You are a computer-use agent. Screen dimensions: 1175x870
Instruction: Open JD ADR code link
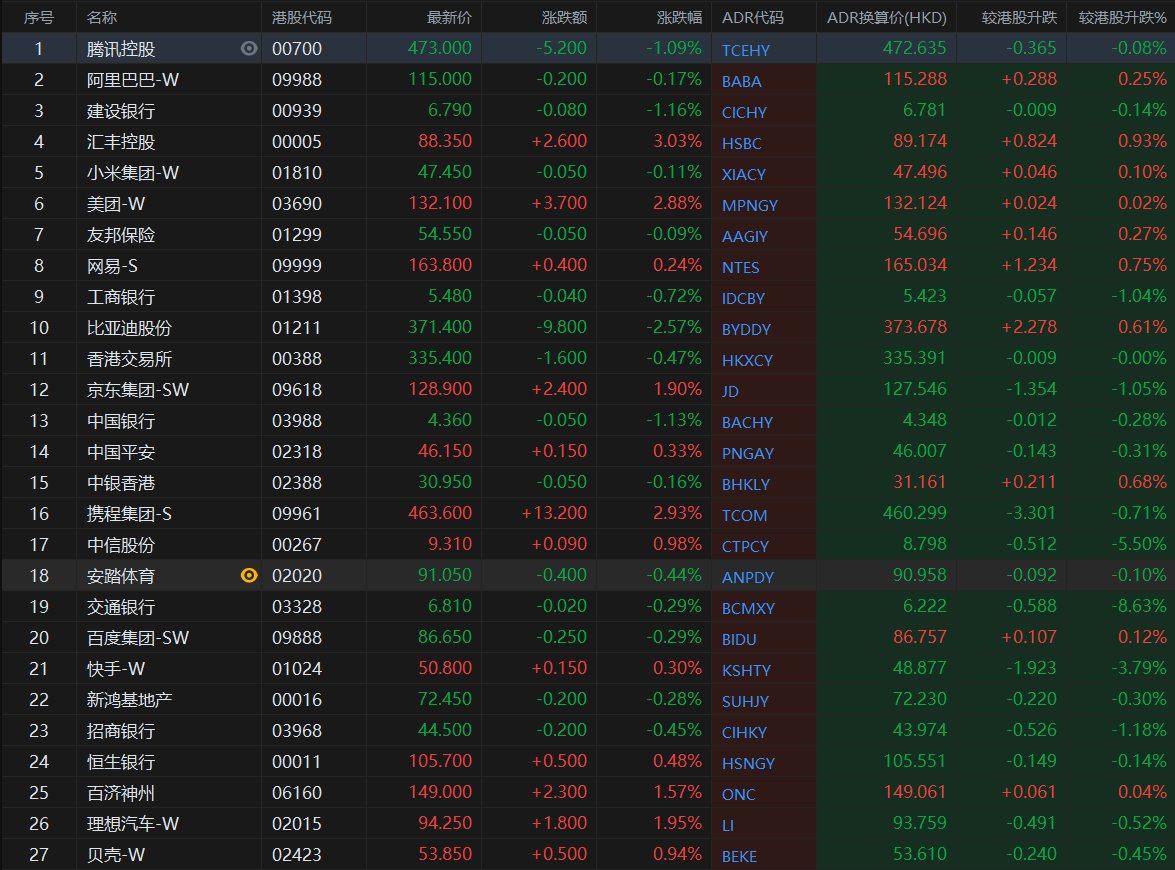730,391
